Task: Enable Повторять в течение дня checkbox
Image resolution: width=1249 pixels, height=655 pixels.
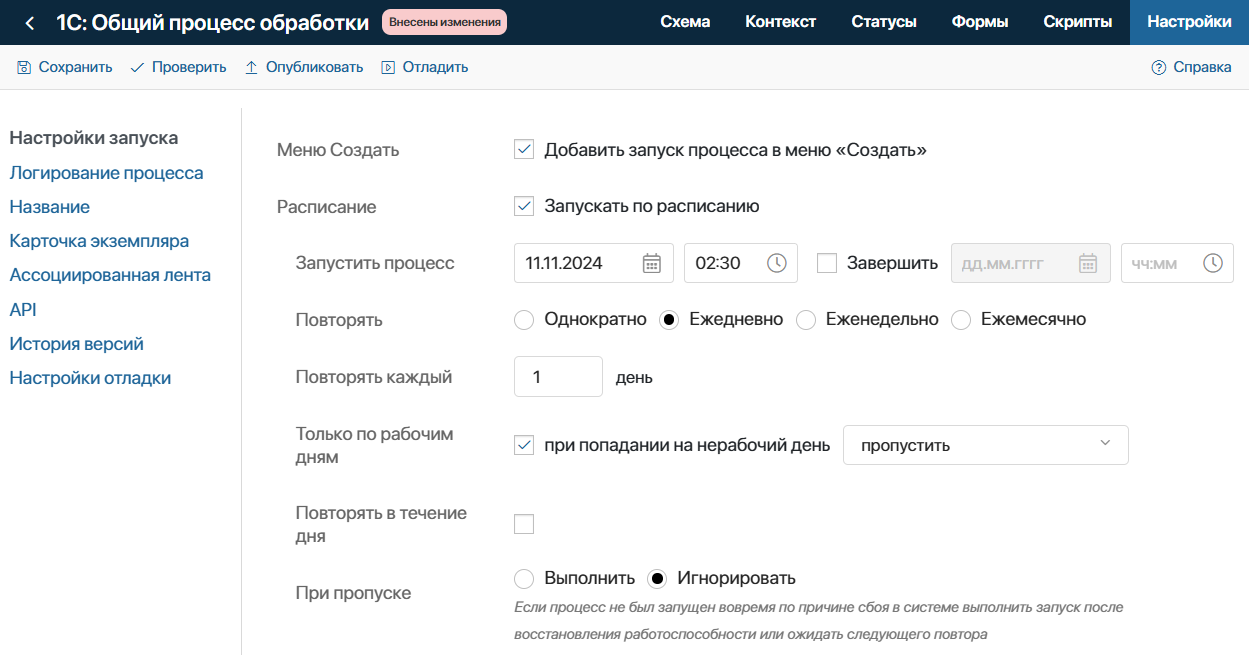Action: pyautogui.click(x=524, y=524)
